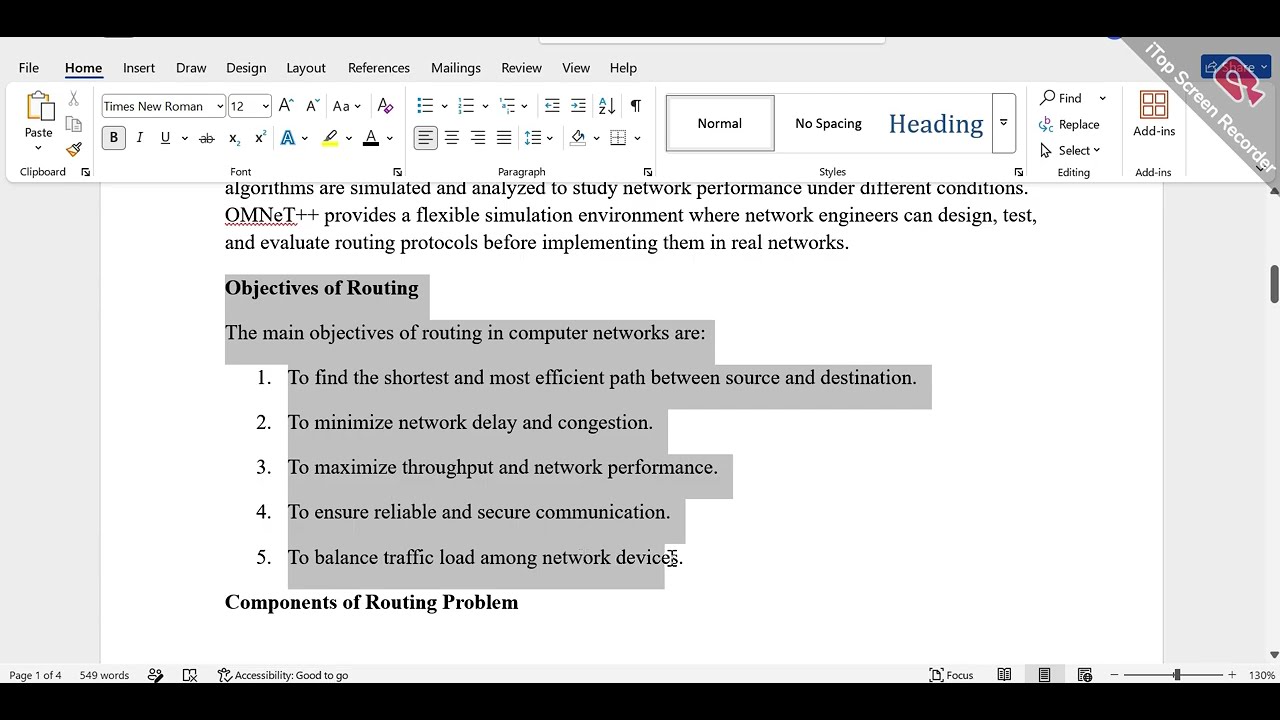
Task: Open the Review tab
Action: (x=522, y=68)
